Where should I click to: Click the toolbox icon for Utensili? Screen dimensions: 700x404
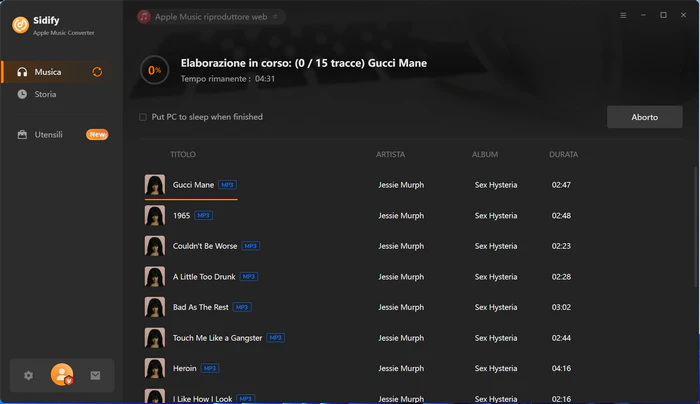point(22,134)
